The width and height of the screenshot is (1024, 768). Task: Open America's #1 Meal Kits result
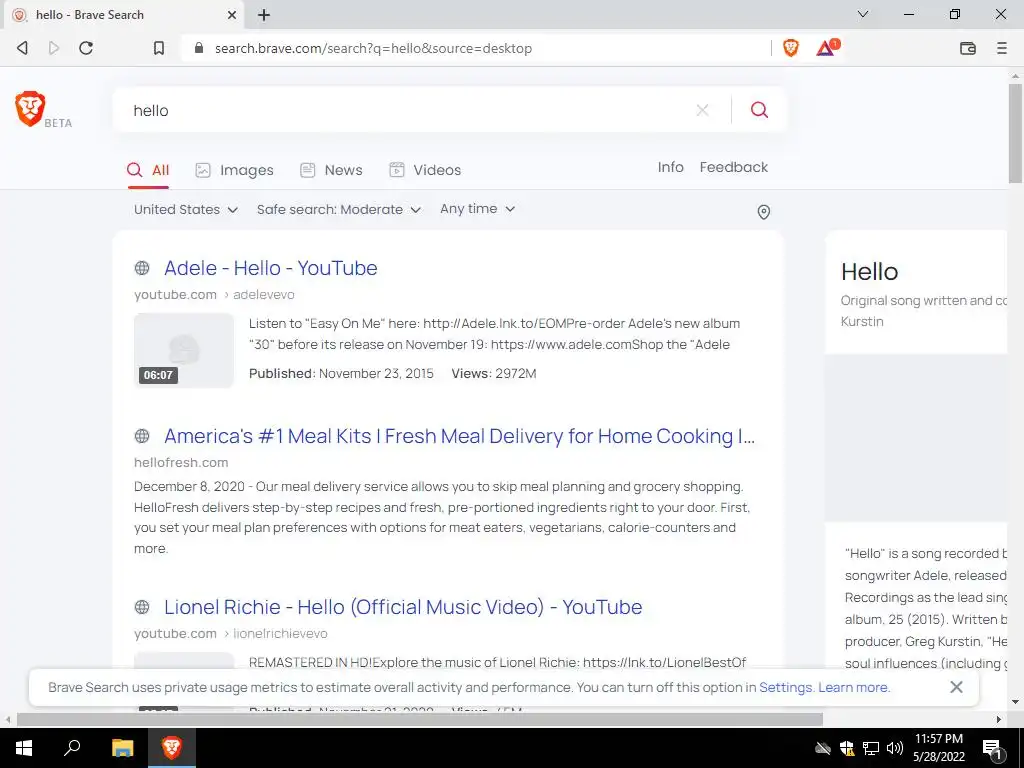(x=459, y=436)
